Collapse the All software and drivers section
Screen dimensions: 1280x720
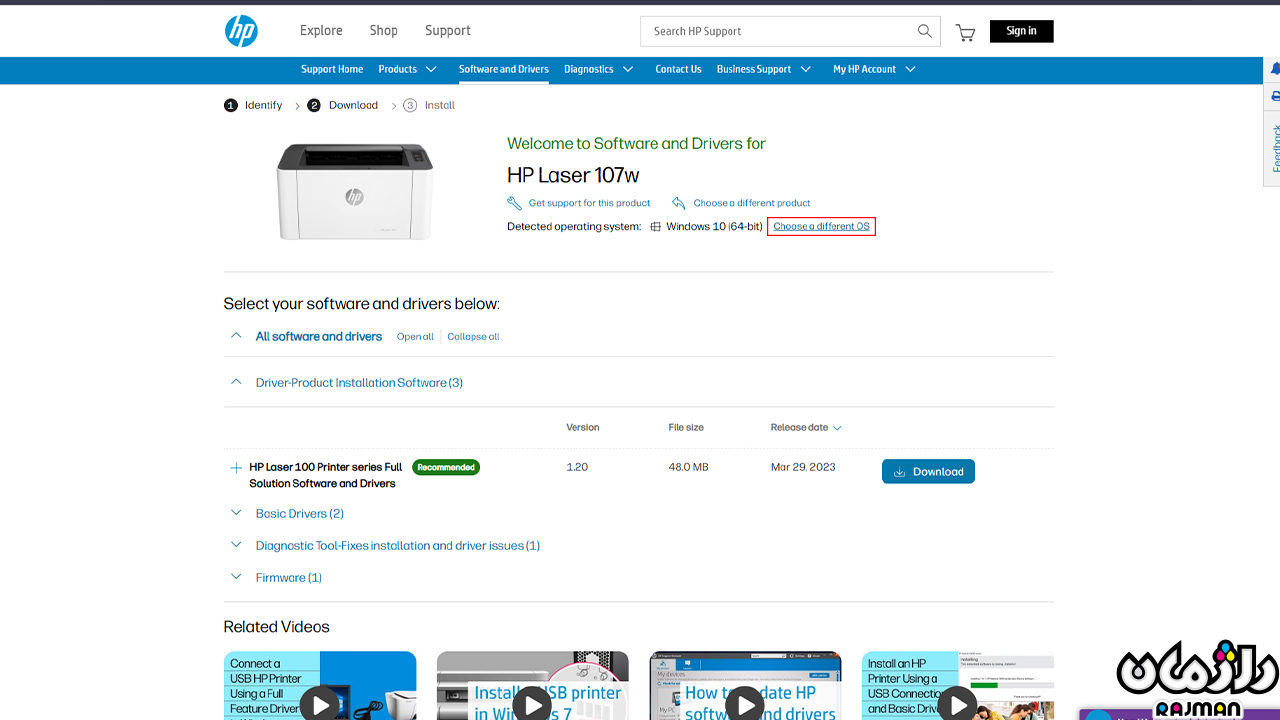tap(236, 336)
